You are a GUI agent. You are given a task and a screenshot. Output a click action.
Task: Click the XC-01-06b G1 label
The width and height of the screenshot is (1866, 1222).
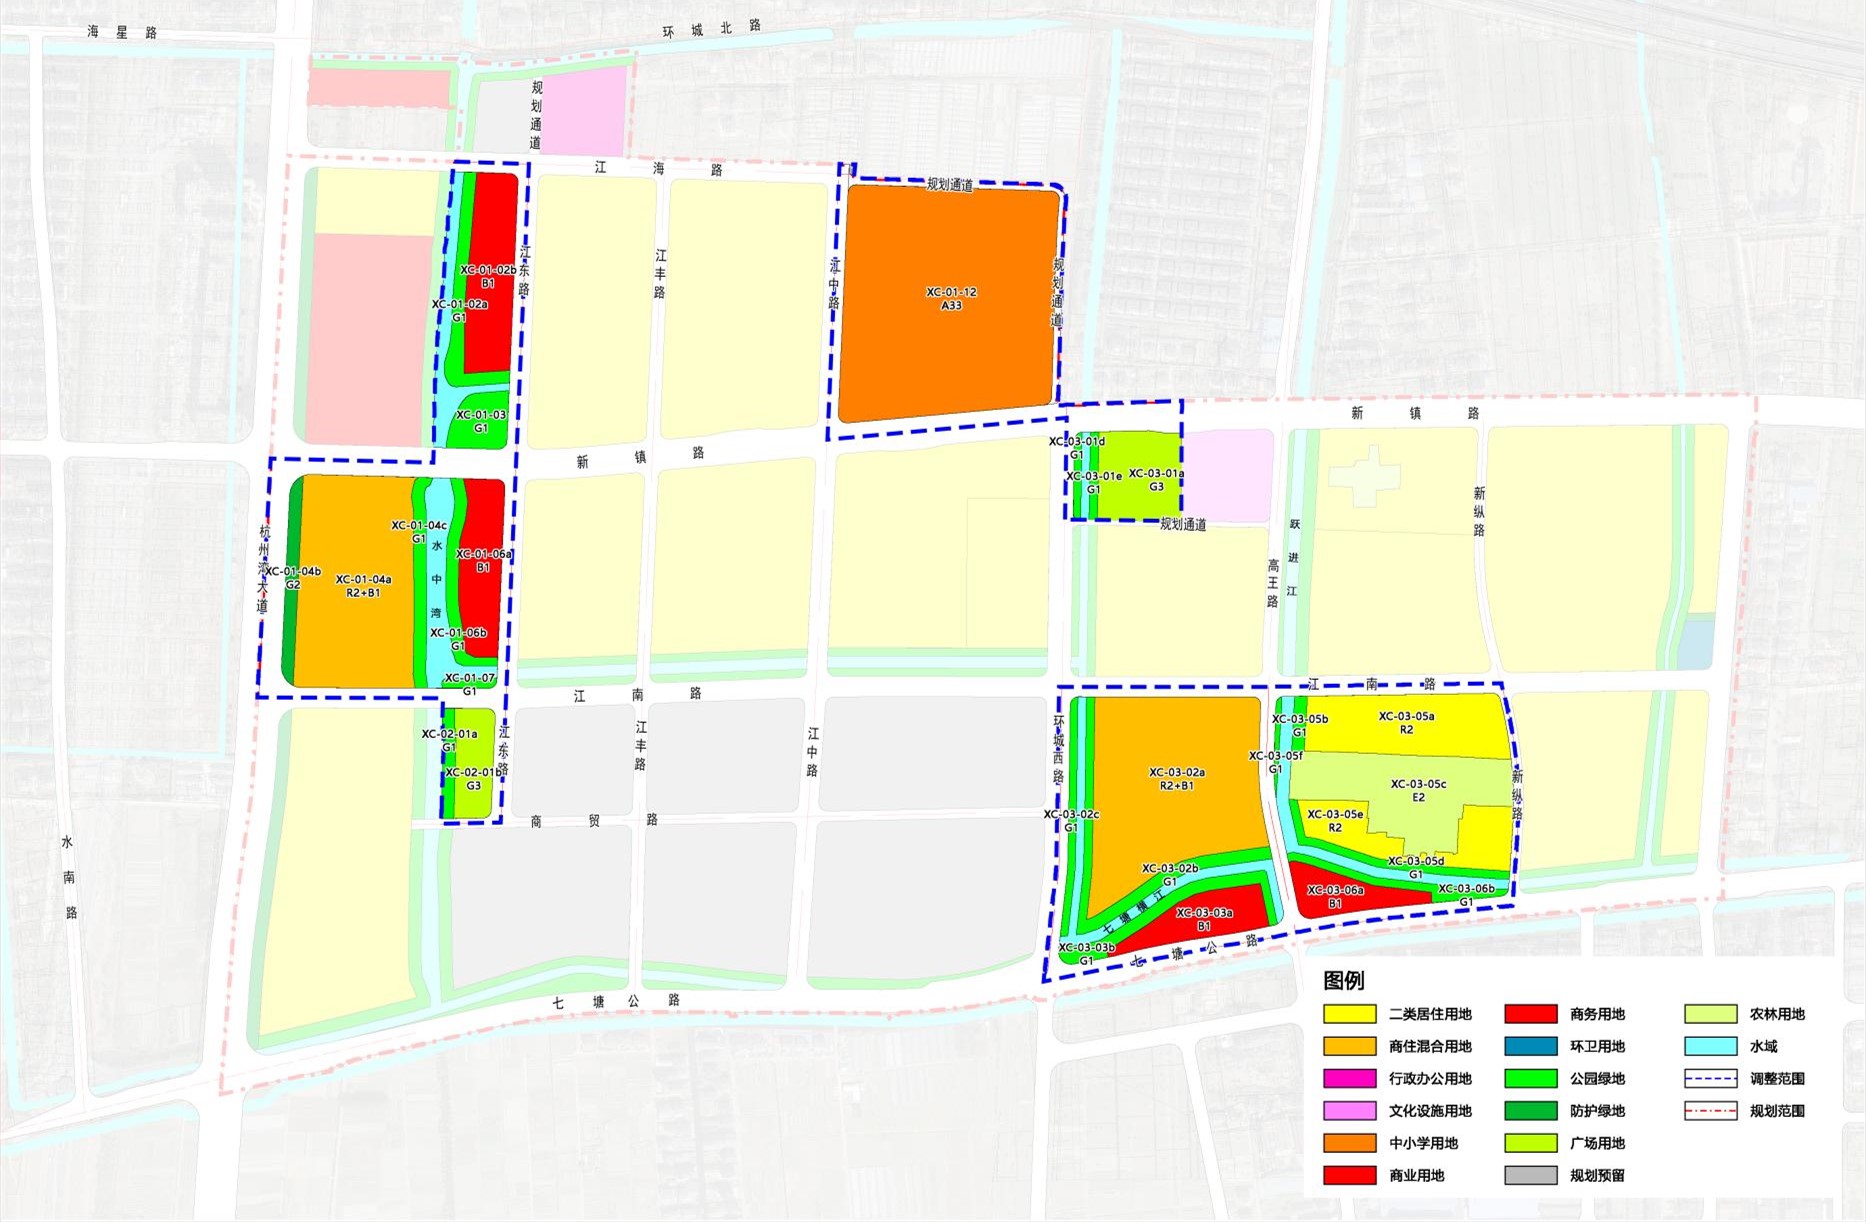pos(458,639)
